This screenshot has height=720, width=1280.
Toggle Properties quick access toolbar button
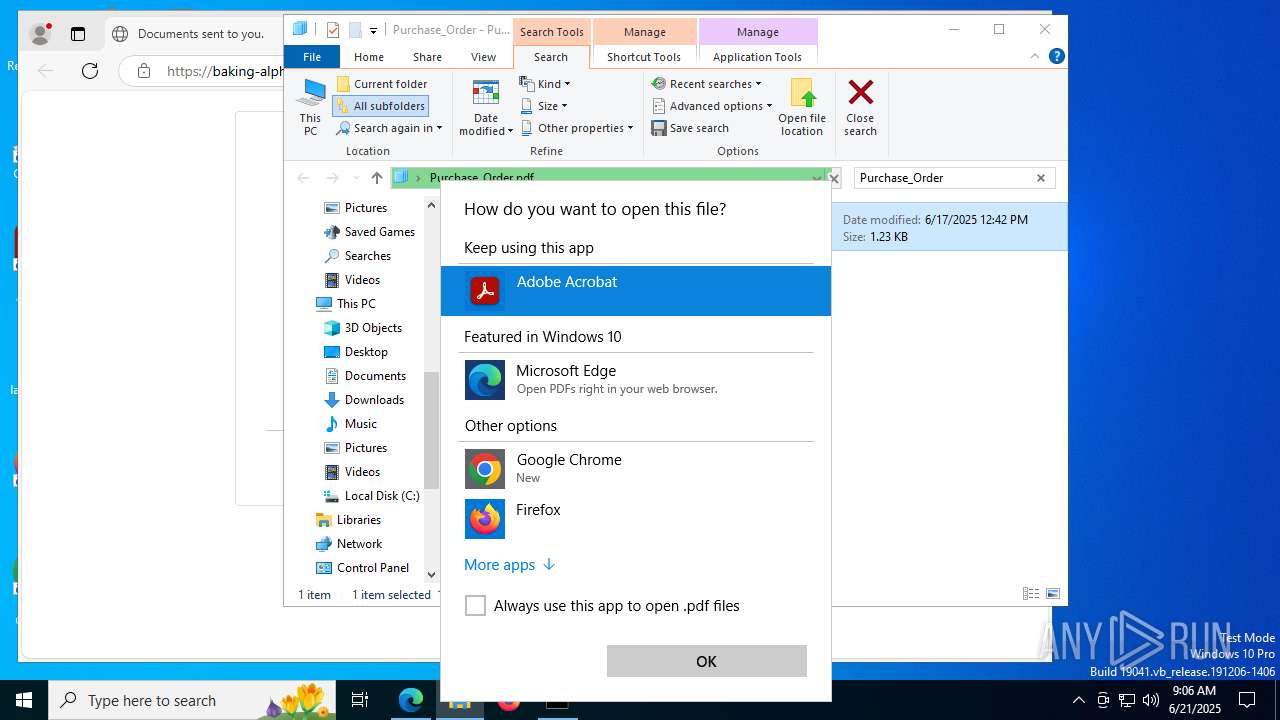tap(333, 30)
